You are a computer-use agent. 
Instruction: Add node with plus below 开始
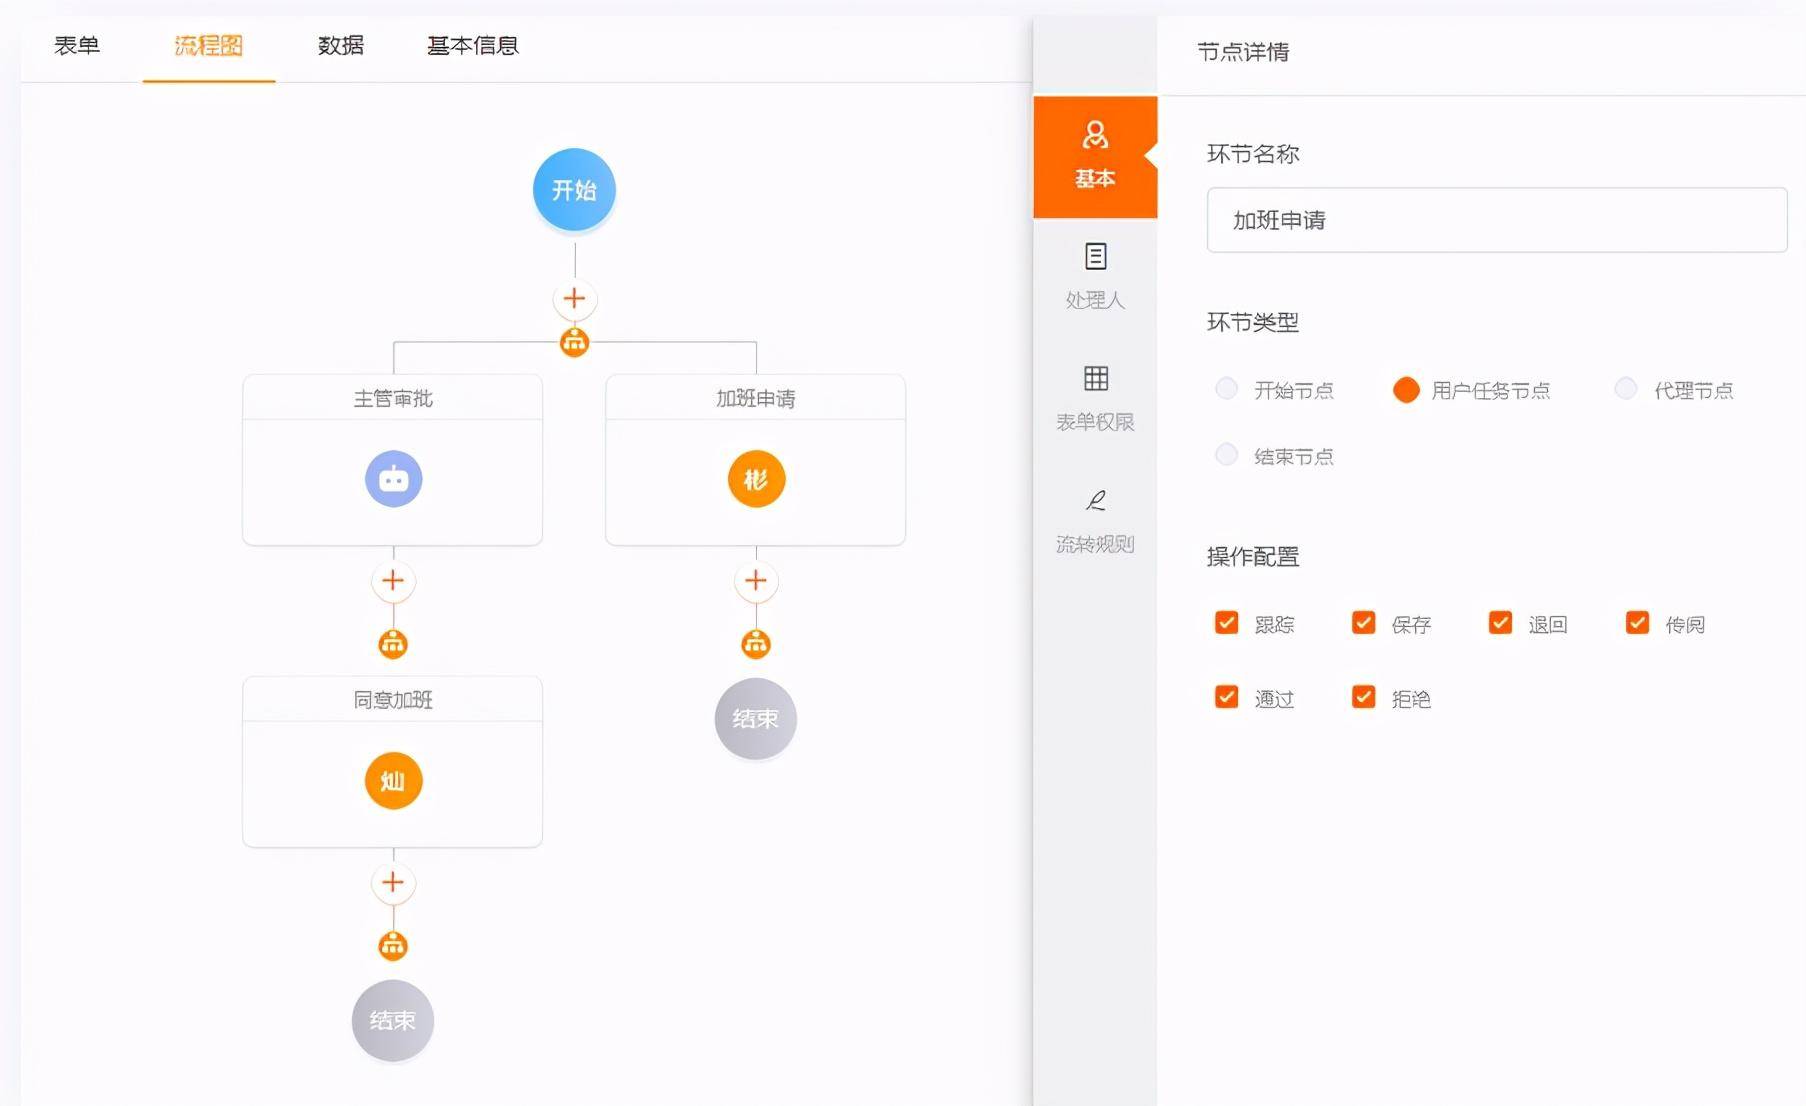pyautogui.click(x=574, y=299)
